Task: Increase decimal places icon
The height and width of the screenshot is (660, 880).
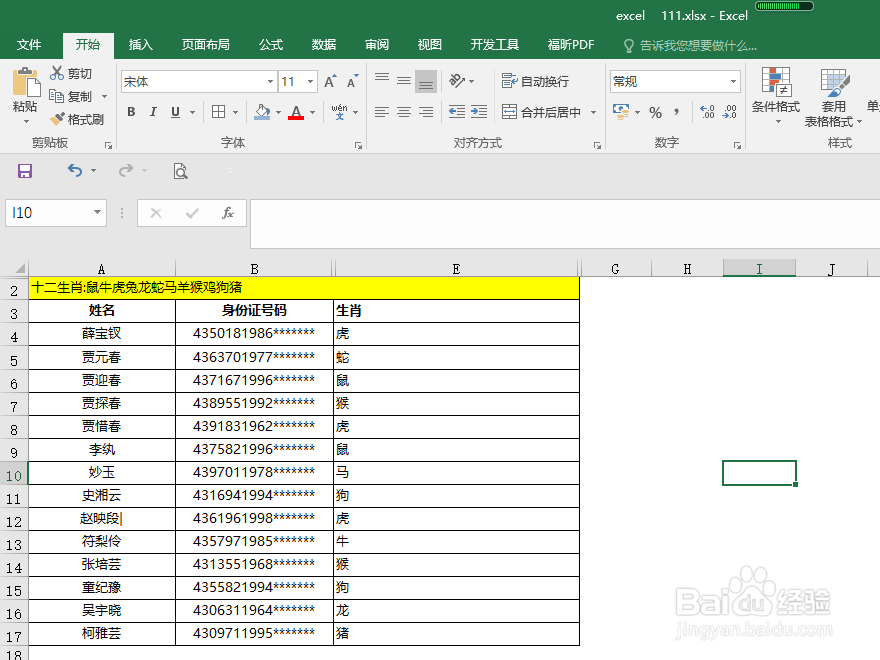Action: tap(707, 112)
